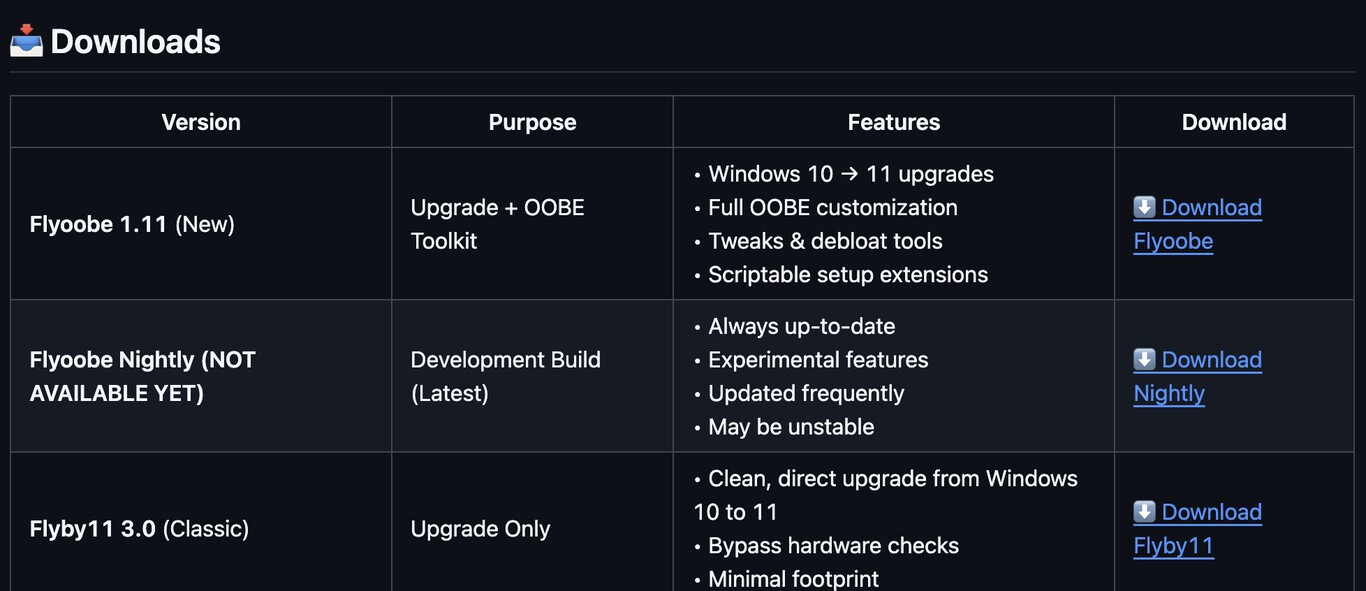This screenshot has width=1366, height=591.
Task: Click the Bypass hardware checks feature line
Action: [833, 545]
